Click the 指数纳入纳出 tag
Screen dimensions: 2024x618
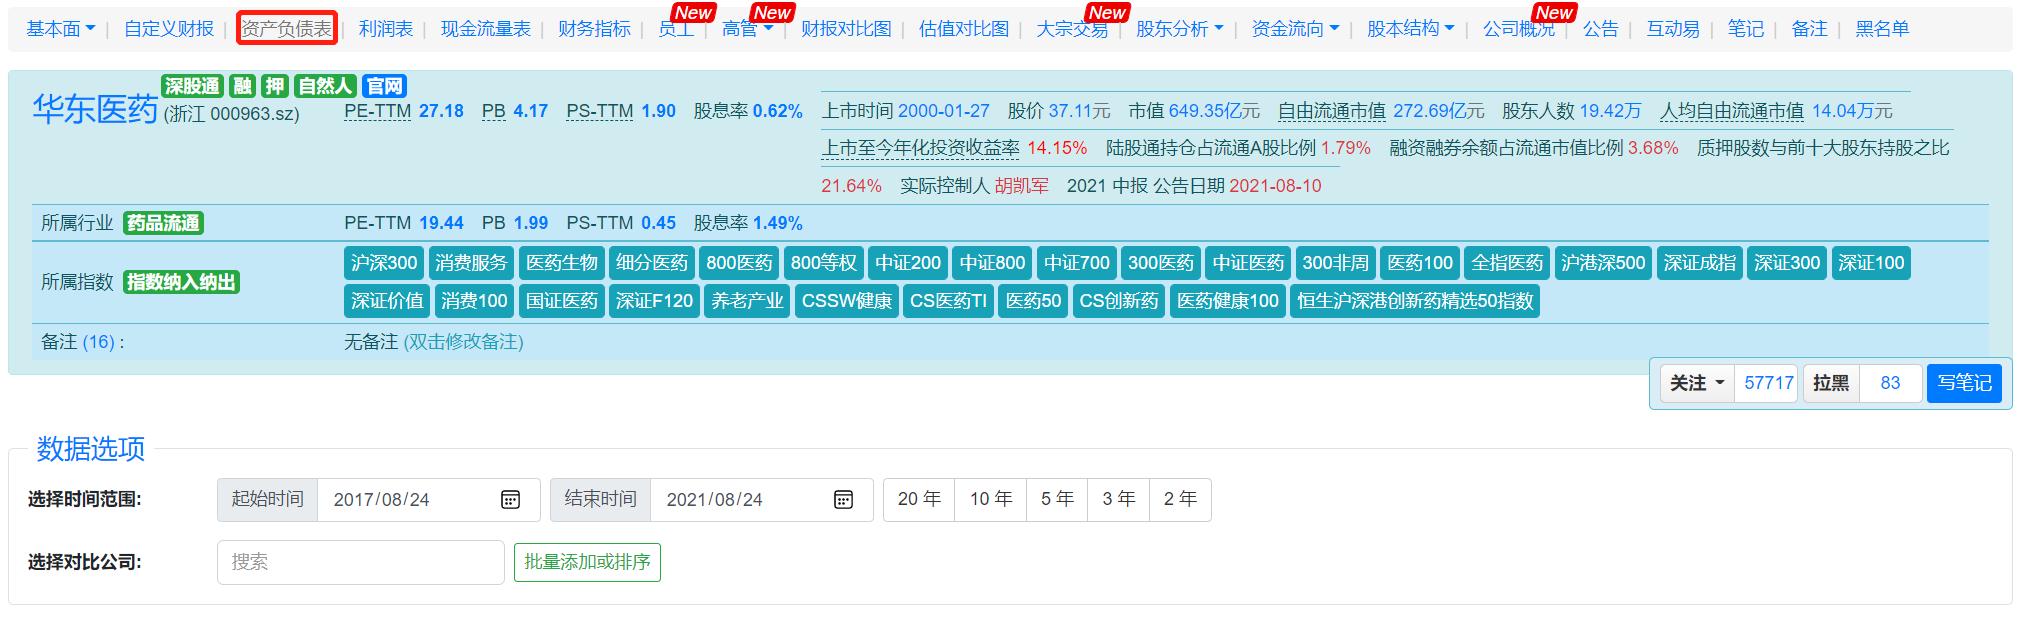click(x=181, y=282)
